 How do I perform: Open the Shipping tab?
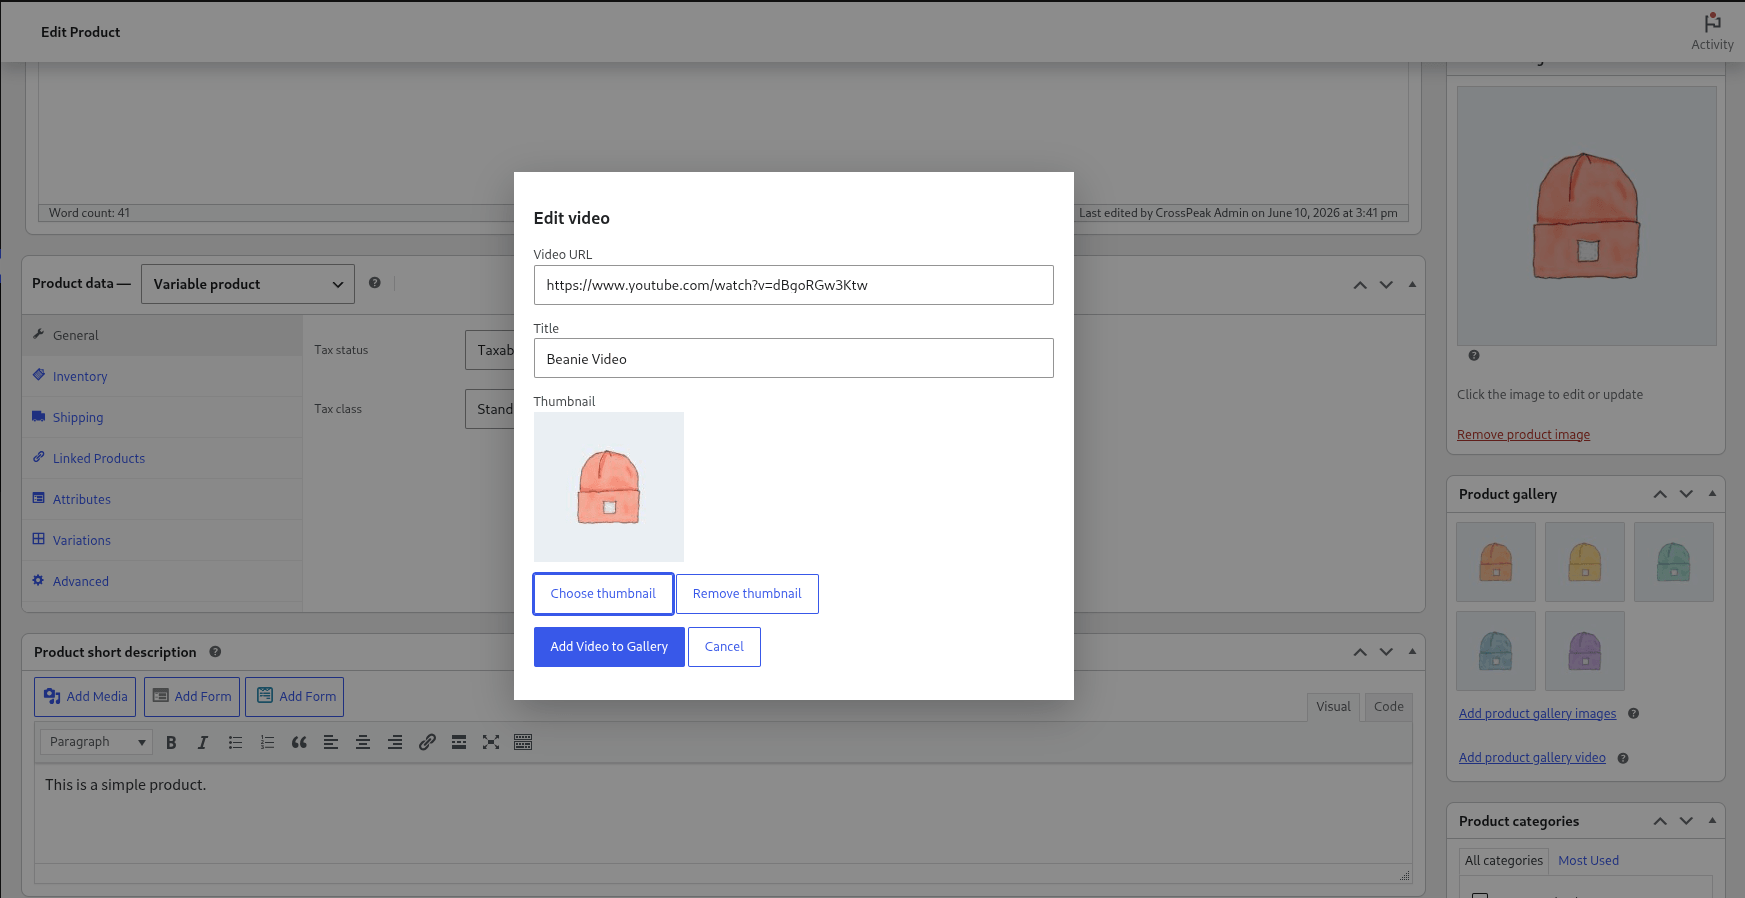pos(162,417)
